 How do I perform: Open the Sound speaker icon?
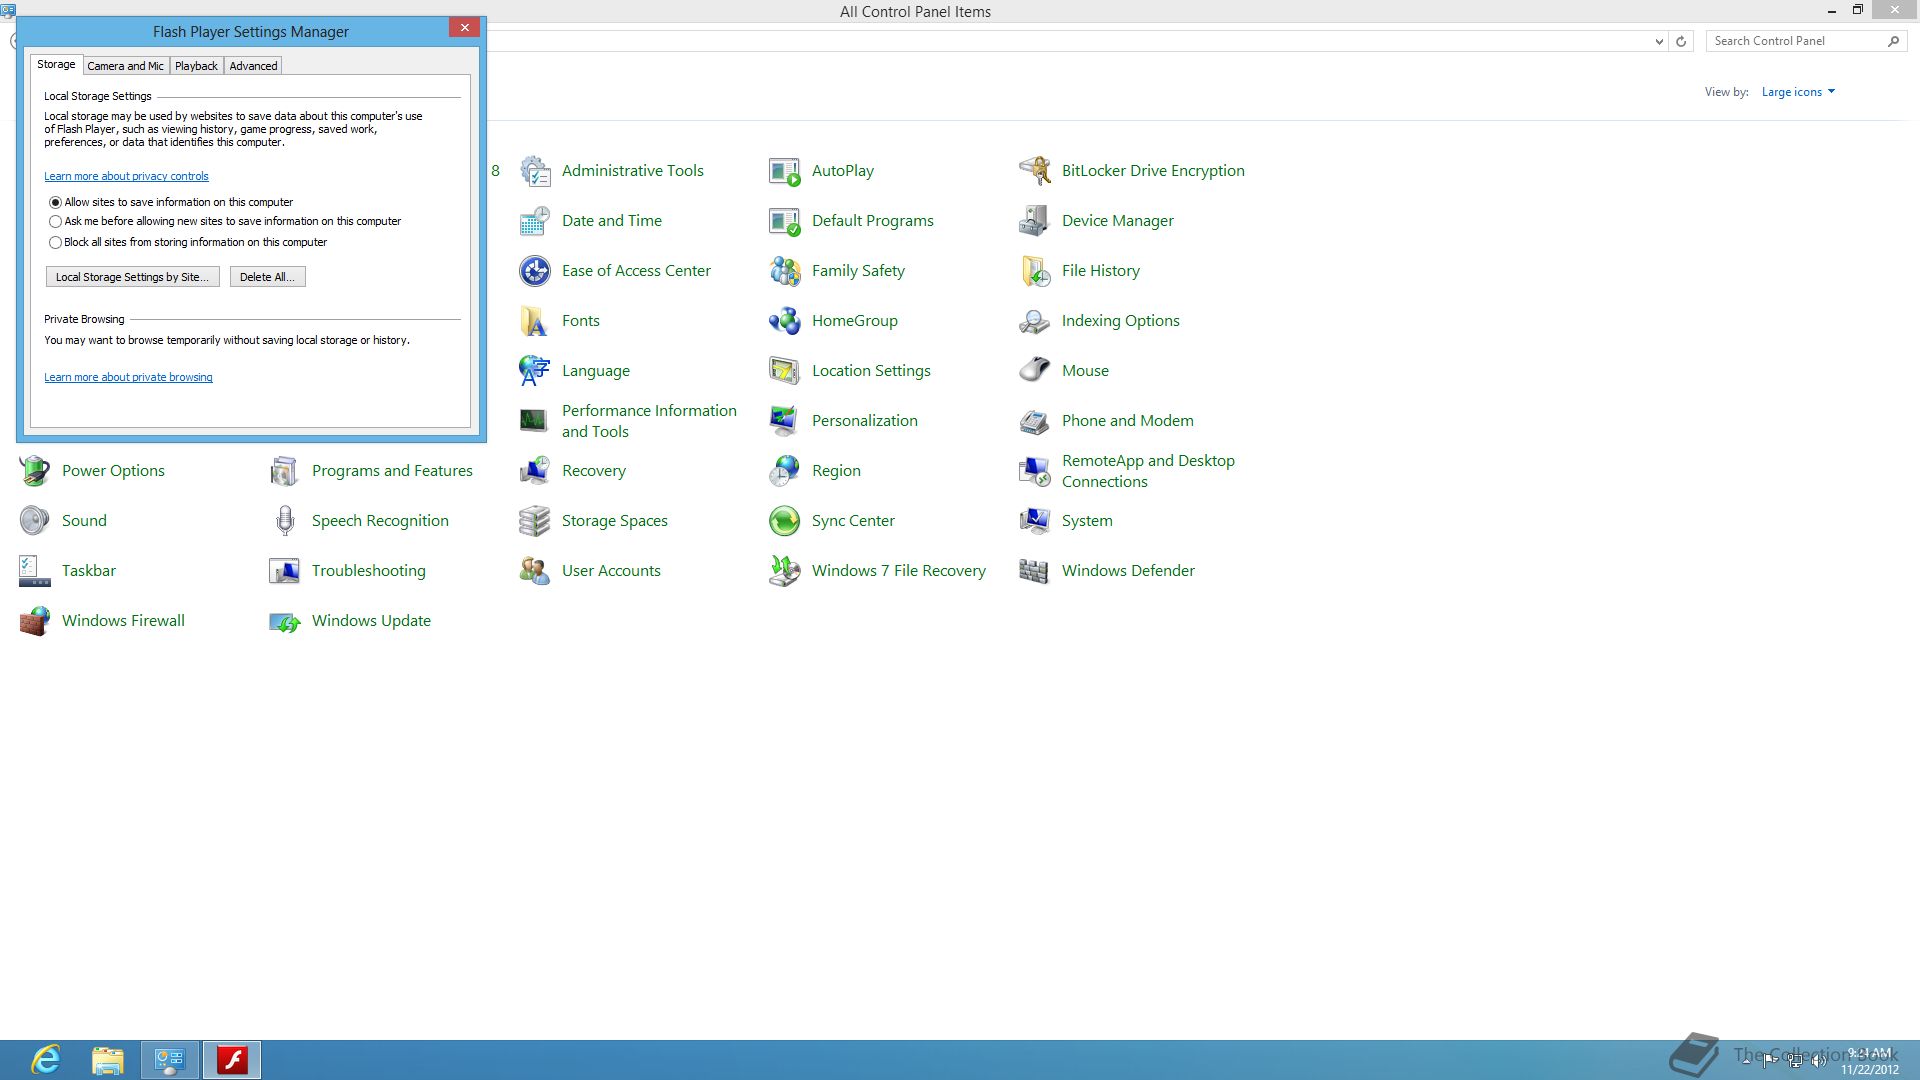tap(35, 521)
